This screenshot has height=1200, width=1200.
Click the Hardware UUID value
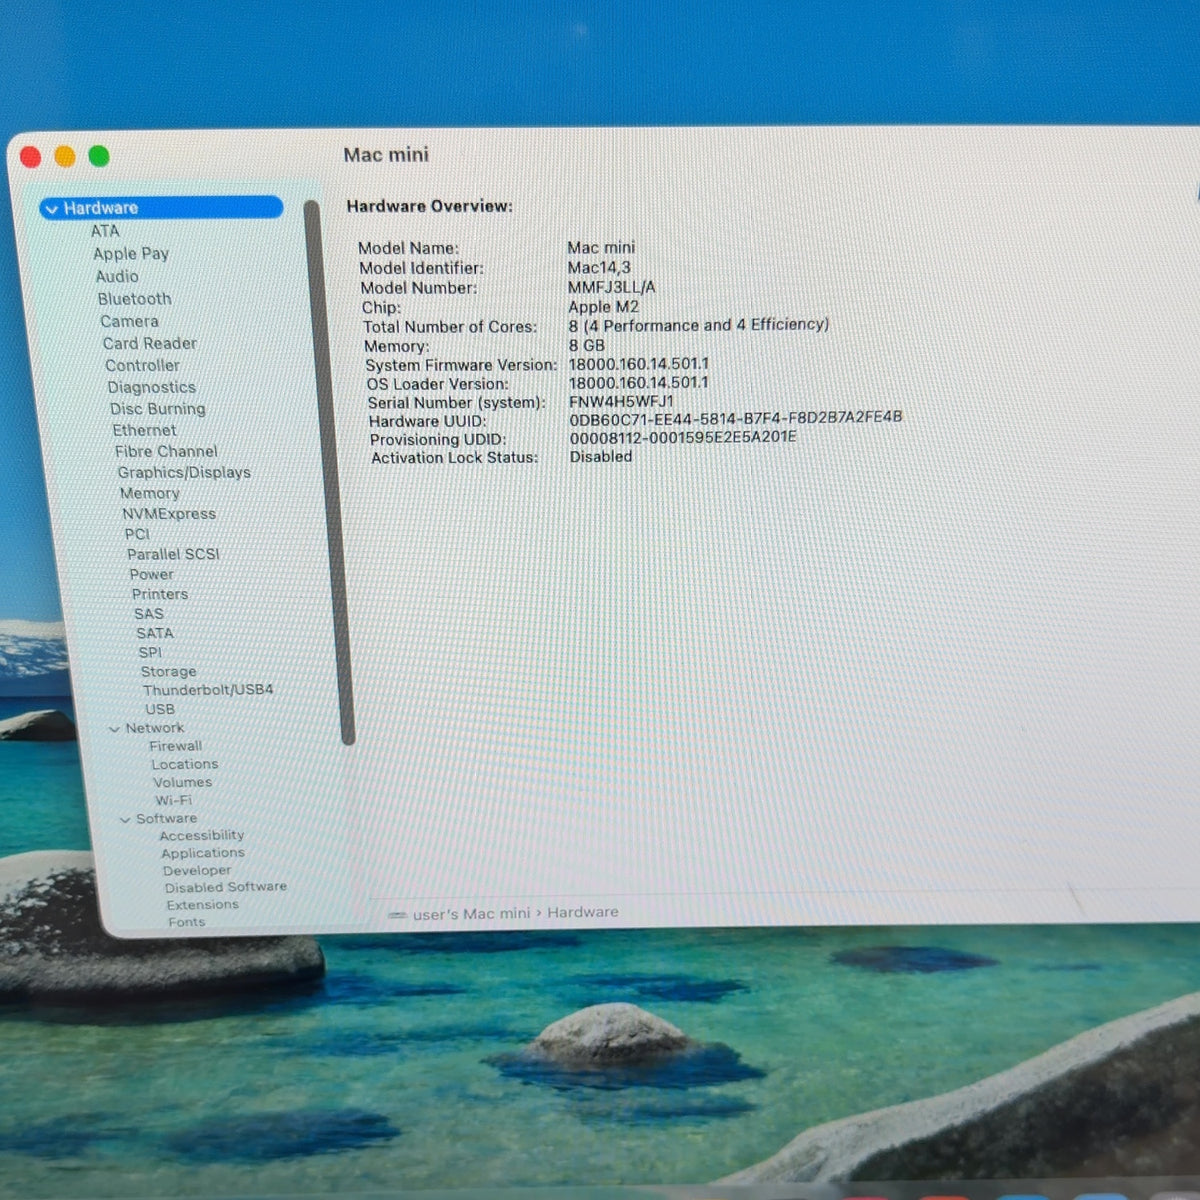coord(735,418)
